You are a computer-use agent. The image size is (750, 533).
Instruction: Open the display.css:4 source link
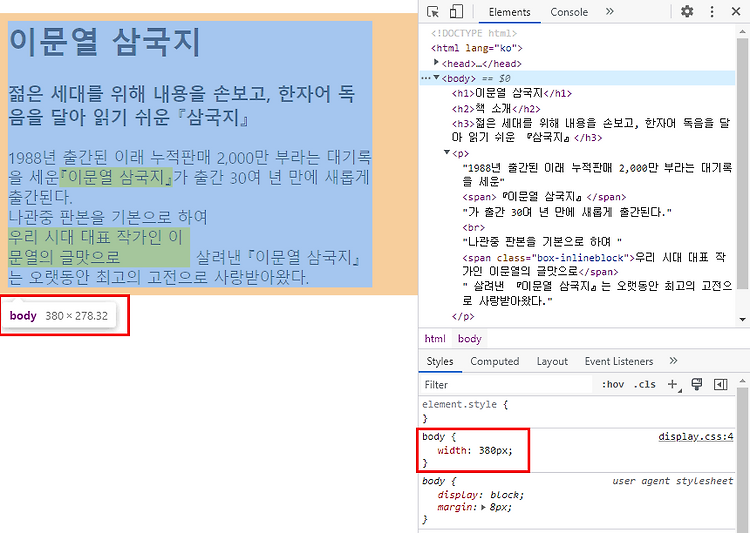695,436
